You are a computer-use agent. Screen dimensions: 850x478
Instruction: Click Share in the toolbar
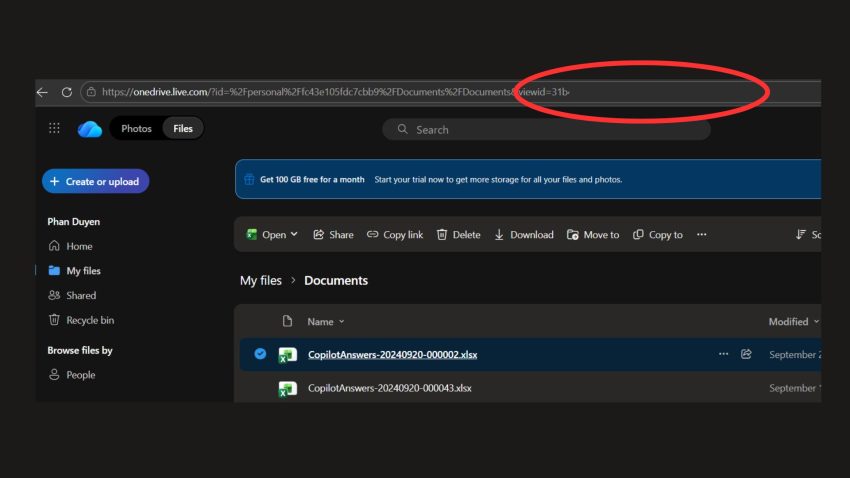pos(333,235)
